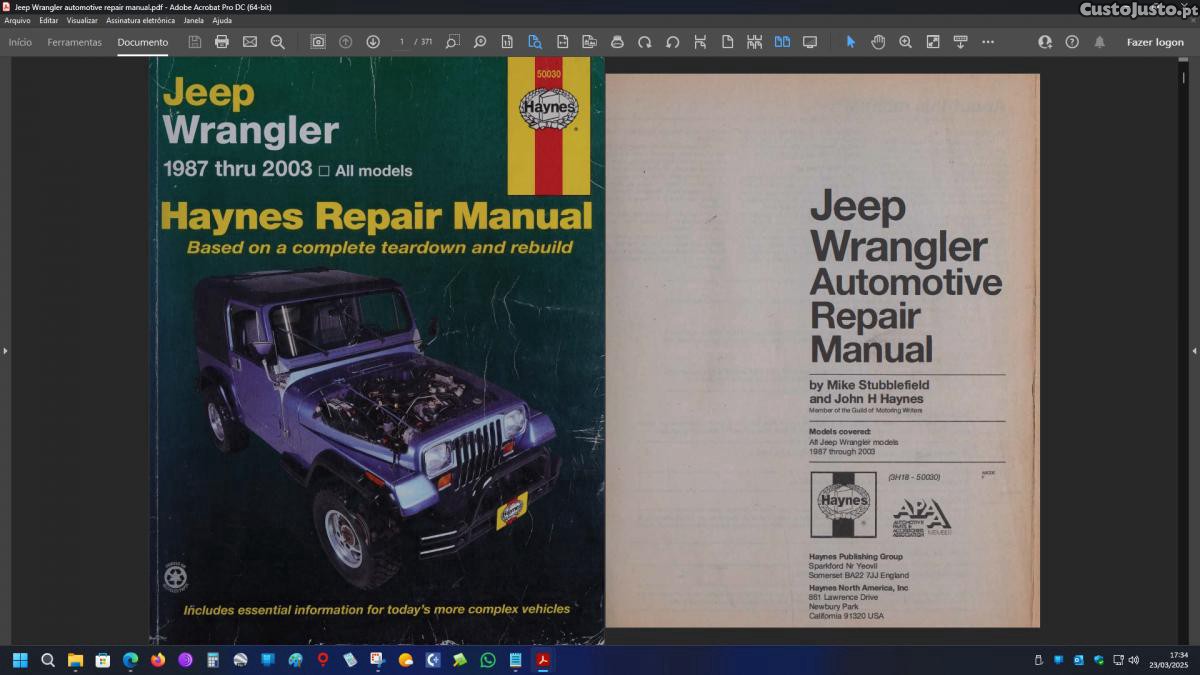Enable single page view icon
Image resolution: width=1200 pixels, height=675 pixels.
point(727,42)
